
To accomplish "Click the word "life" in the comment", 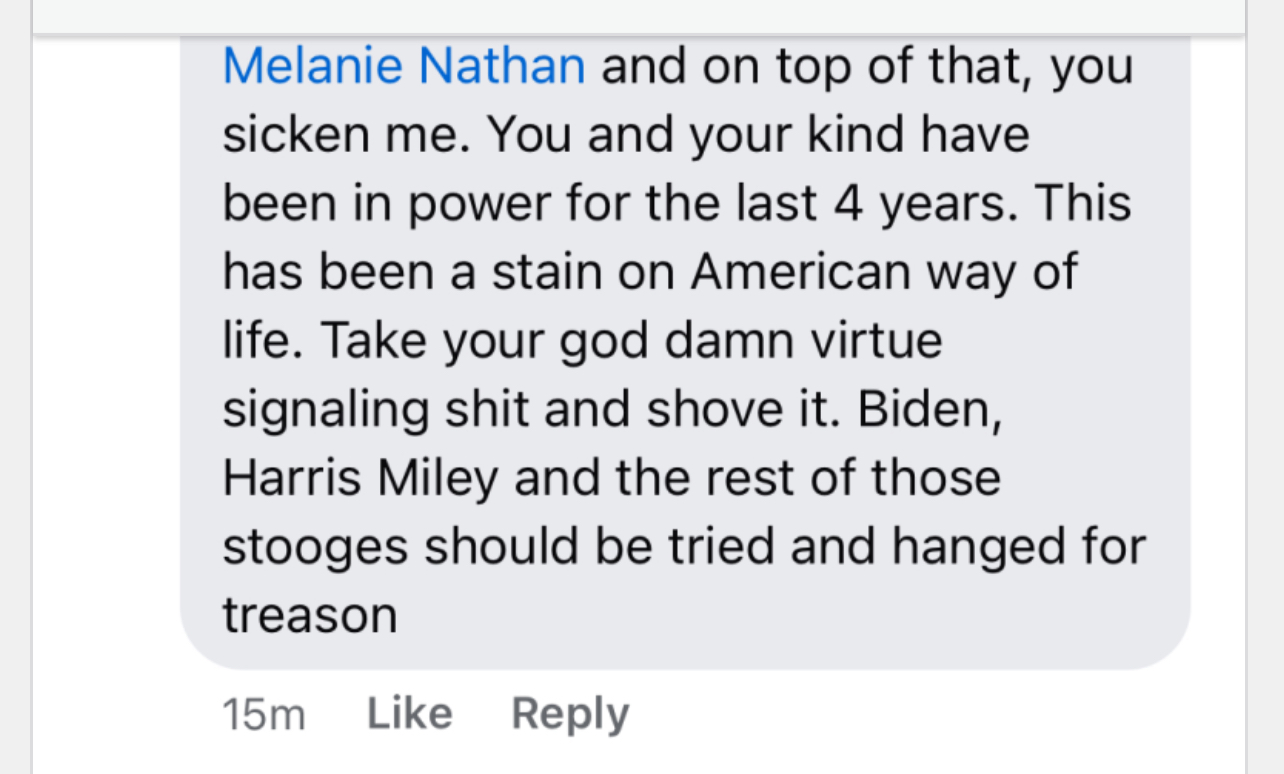I will point(263,341).
